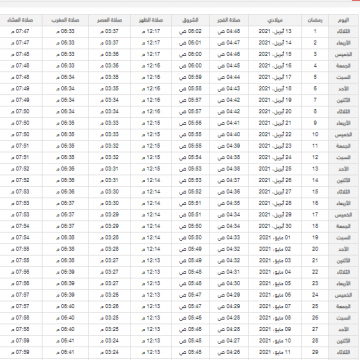Click the صلاة العصر column header
This screenshot has width=360, height=360.
pos(110,20)
